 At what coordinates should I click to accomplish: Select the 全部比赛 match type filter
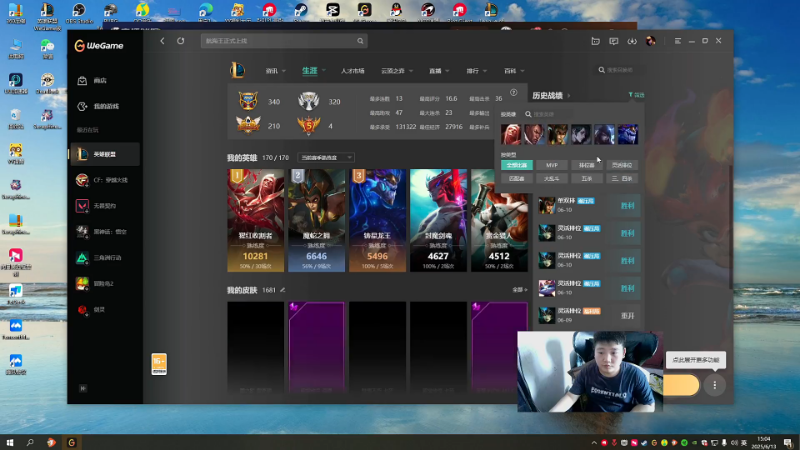pyautogui.click(x=517, y=165)
